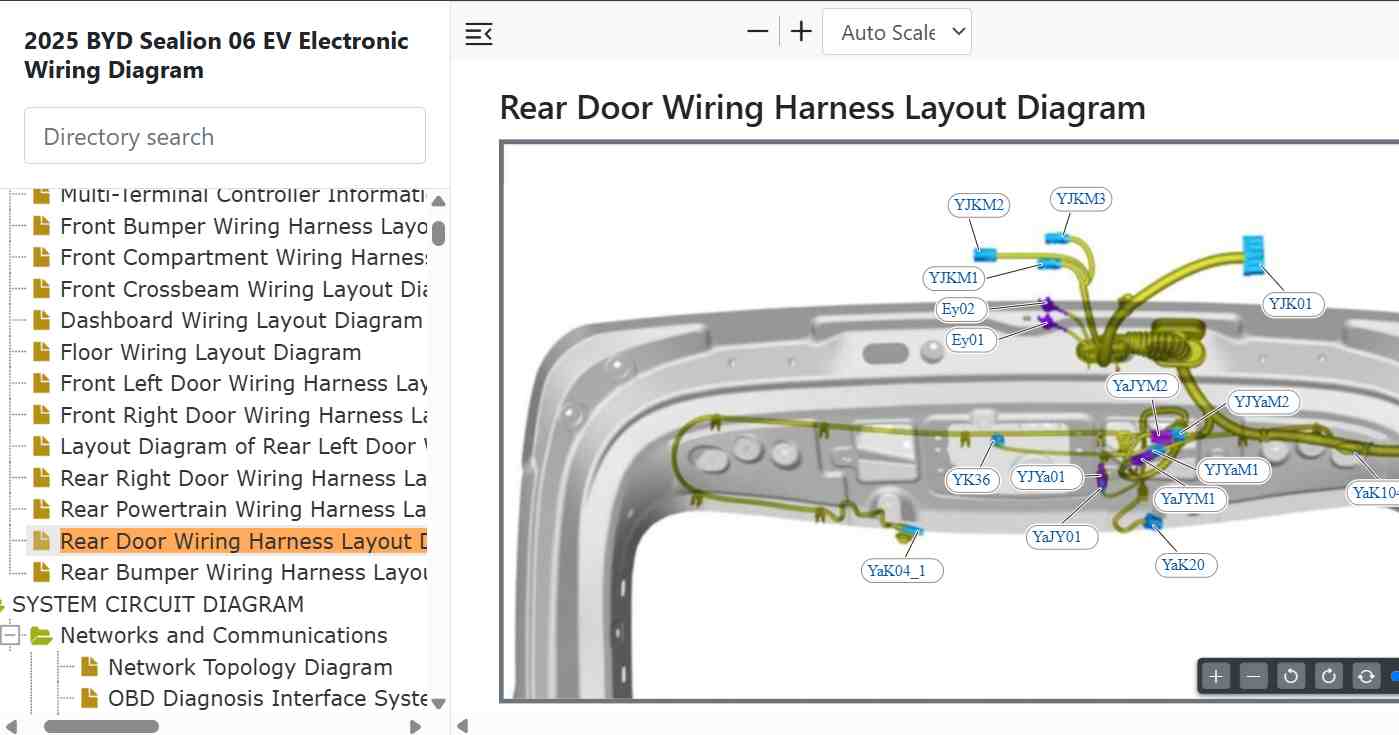Select the highlighted Rear Door Wiring Harness item
This screenshot has height=735, width=1399.
(x=244, y=541)
